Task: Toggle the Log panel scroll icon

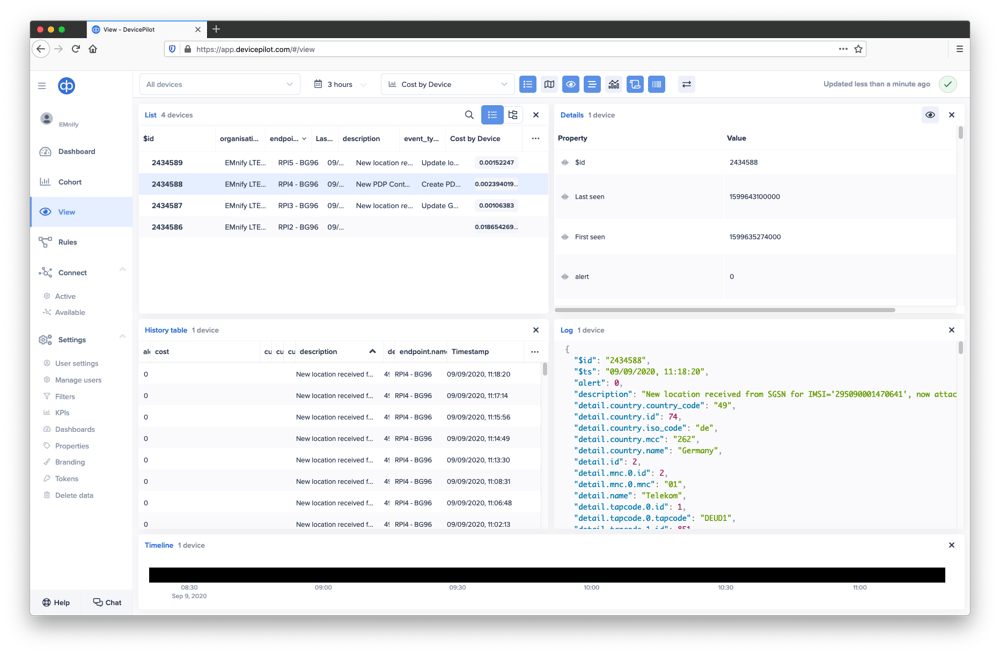Action: coord(635,84)
